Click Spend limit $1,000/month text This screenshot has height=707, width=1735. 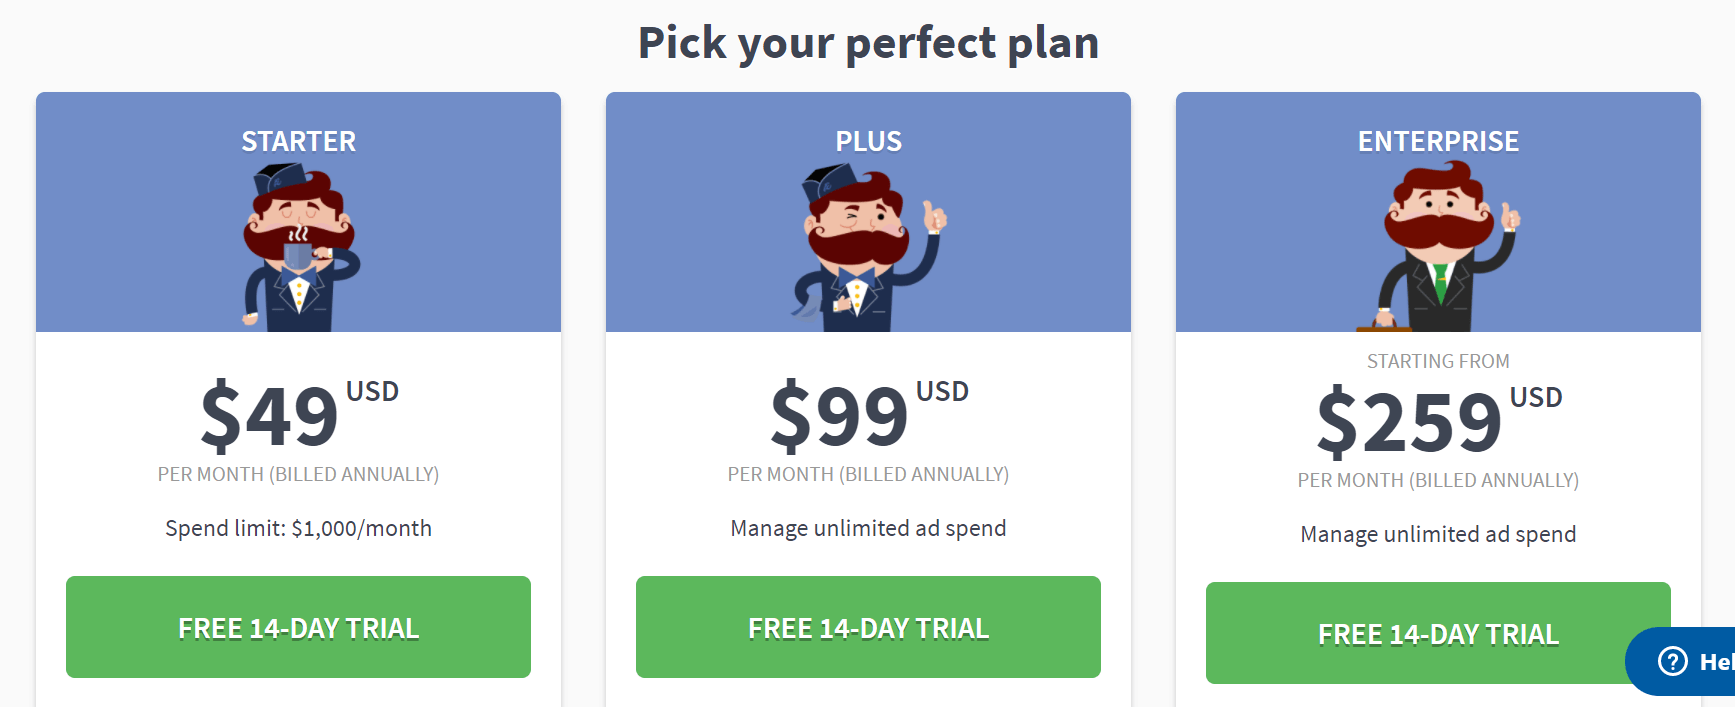[x=298, y=528]
